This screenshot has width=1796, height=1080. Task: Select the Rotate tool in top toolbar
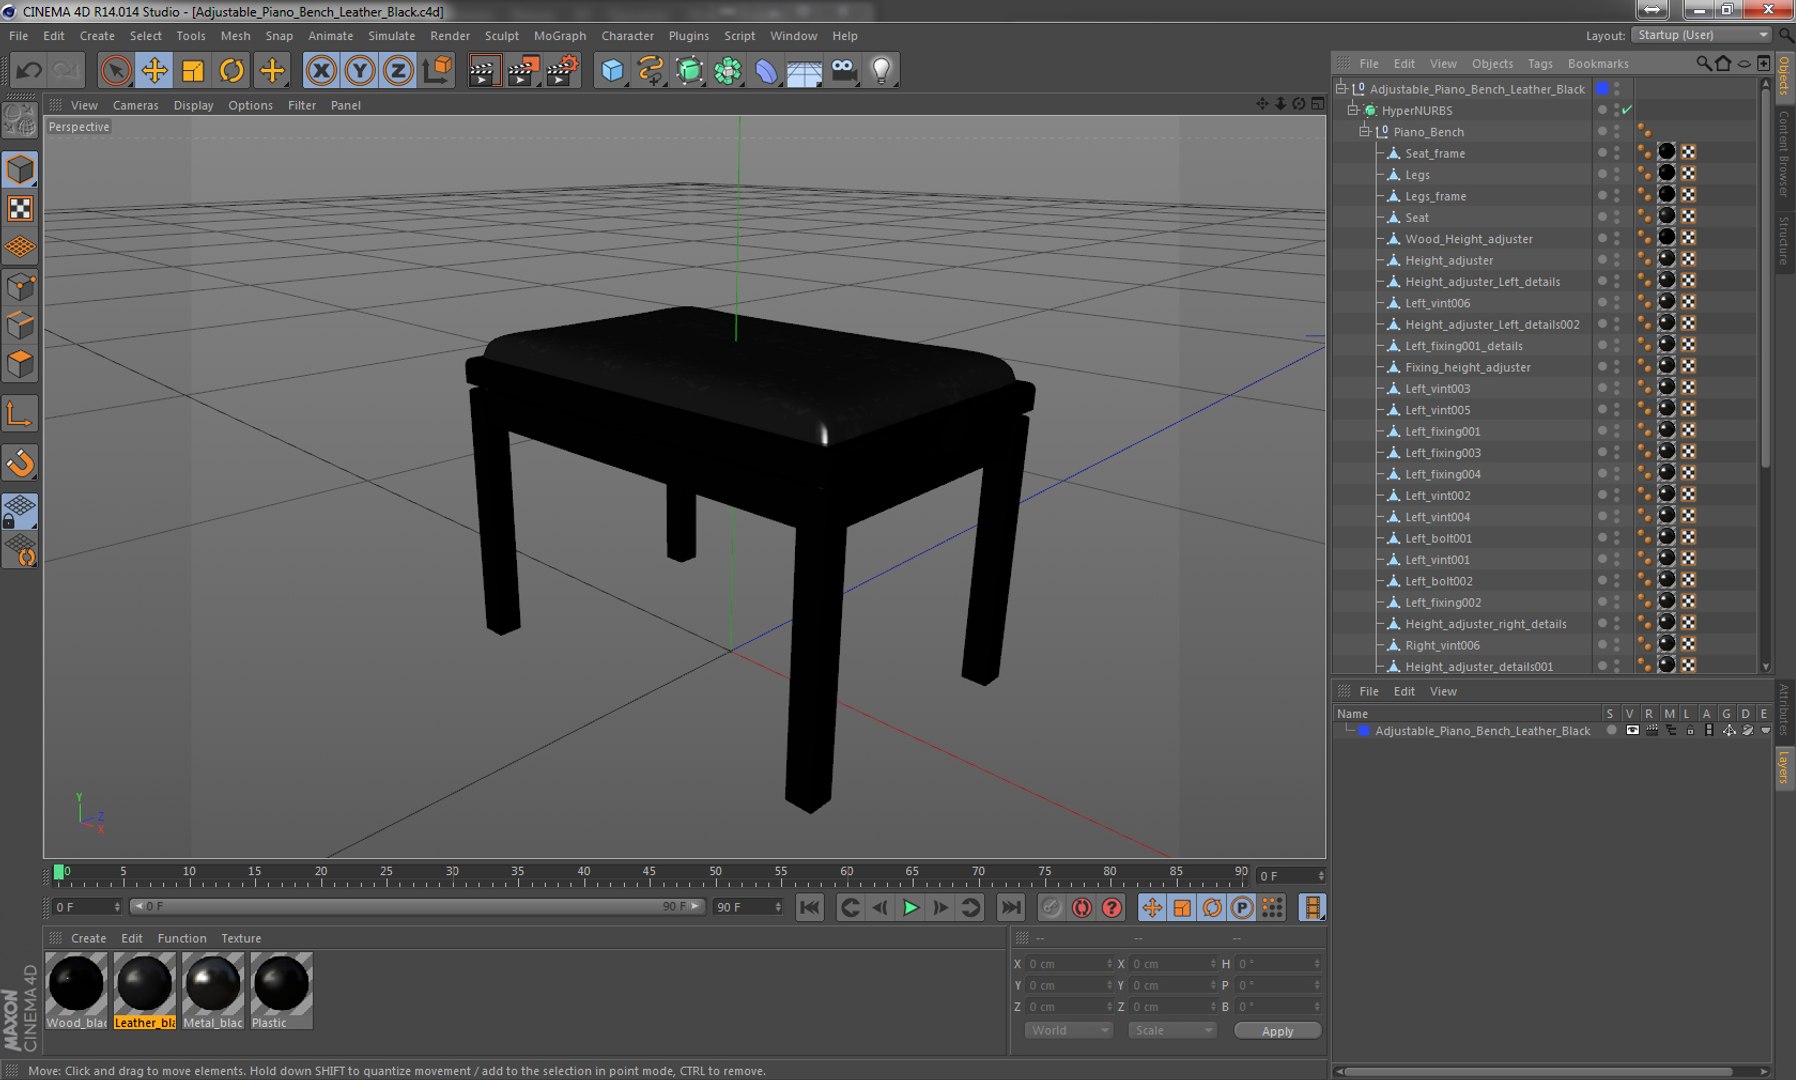pos(232,70)
